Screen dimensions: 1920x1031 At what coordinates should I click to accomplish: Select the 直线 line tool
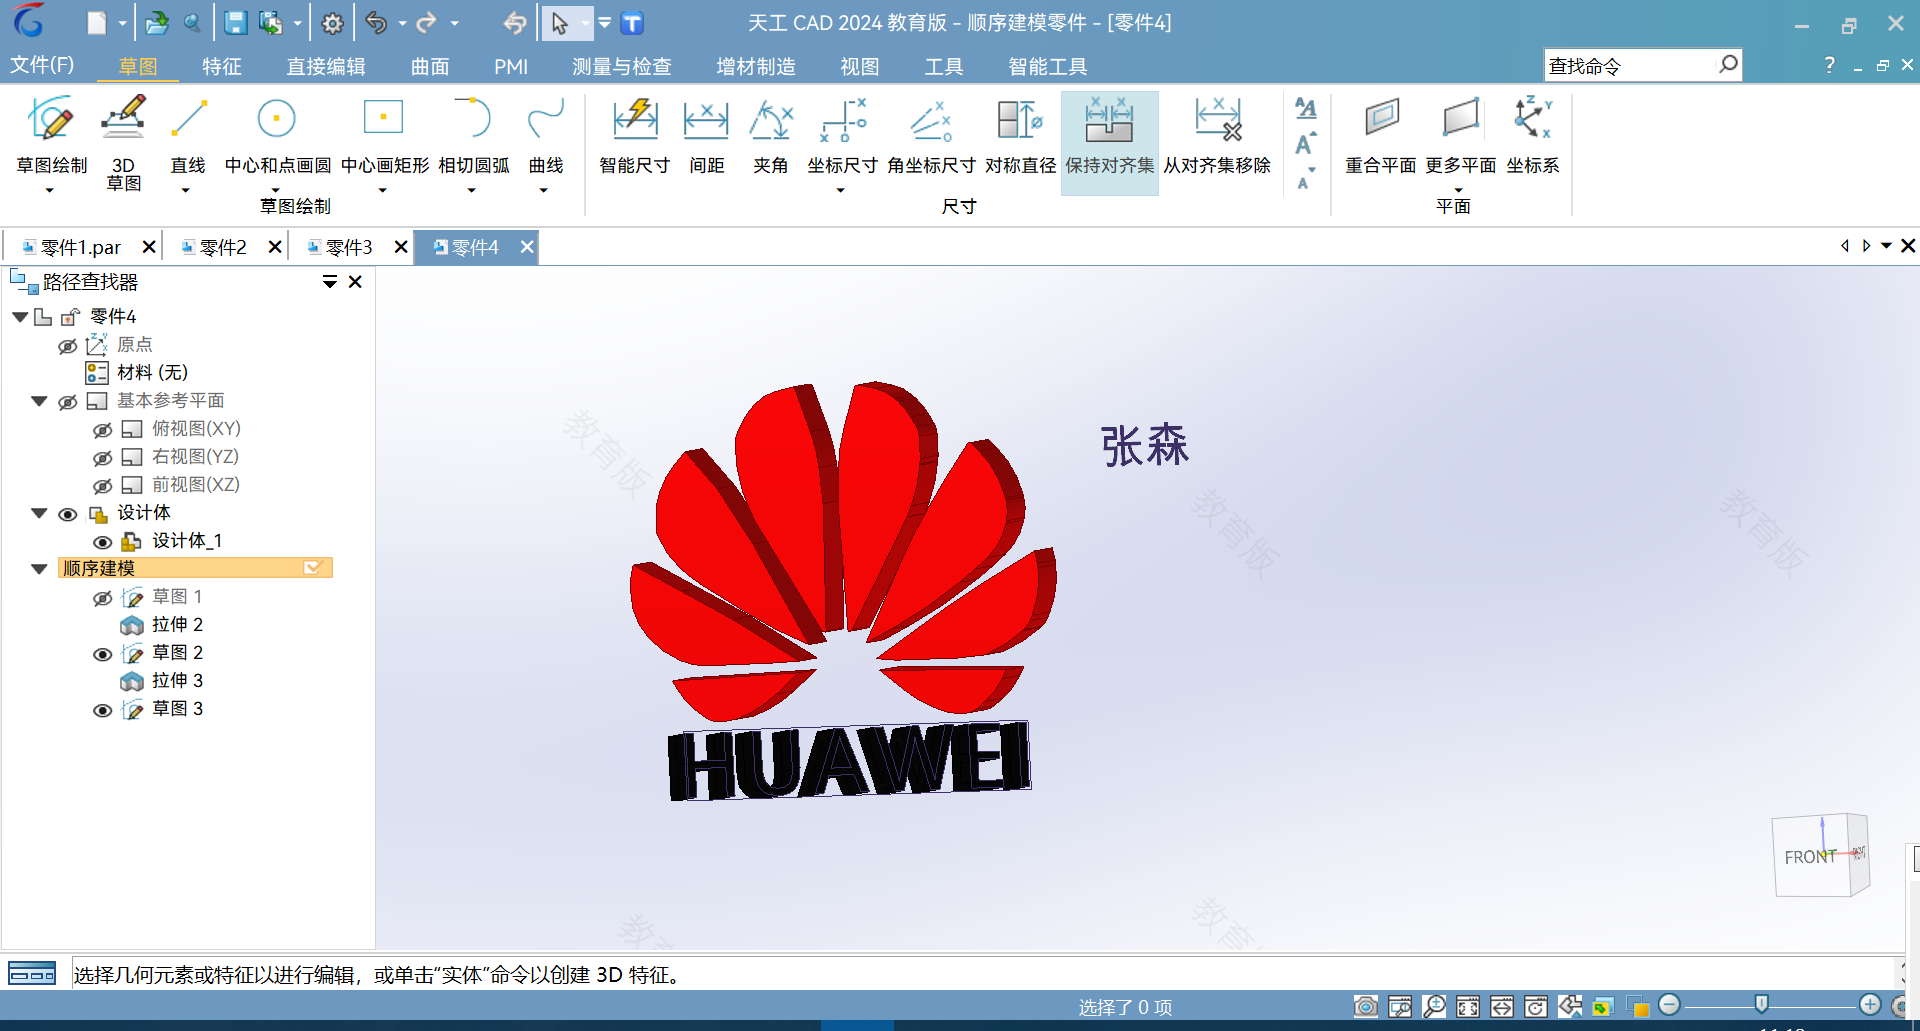(187, 136)
